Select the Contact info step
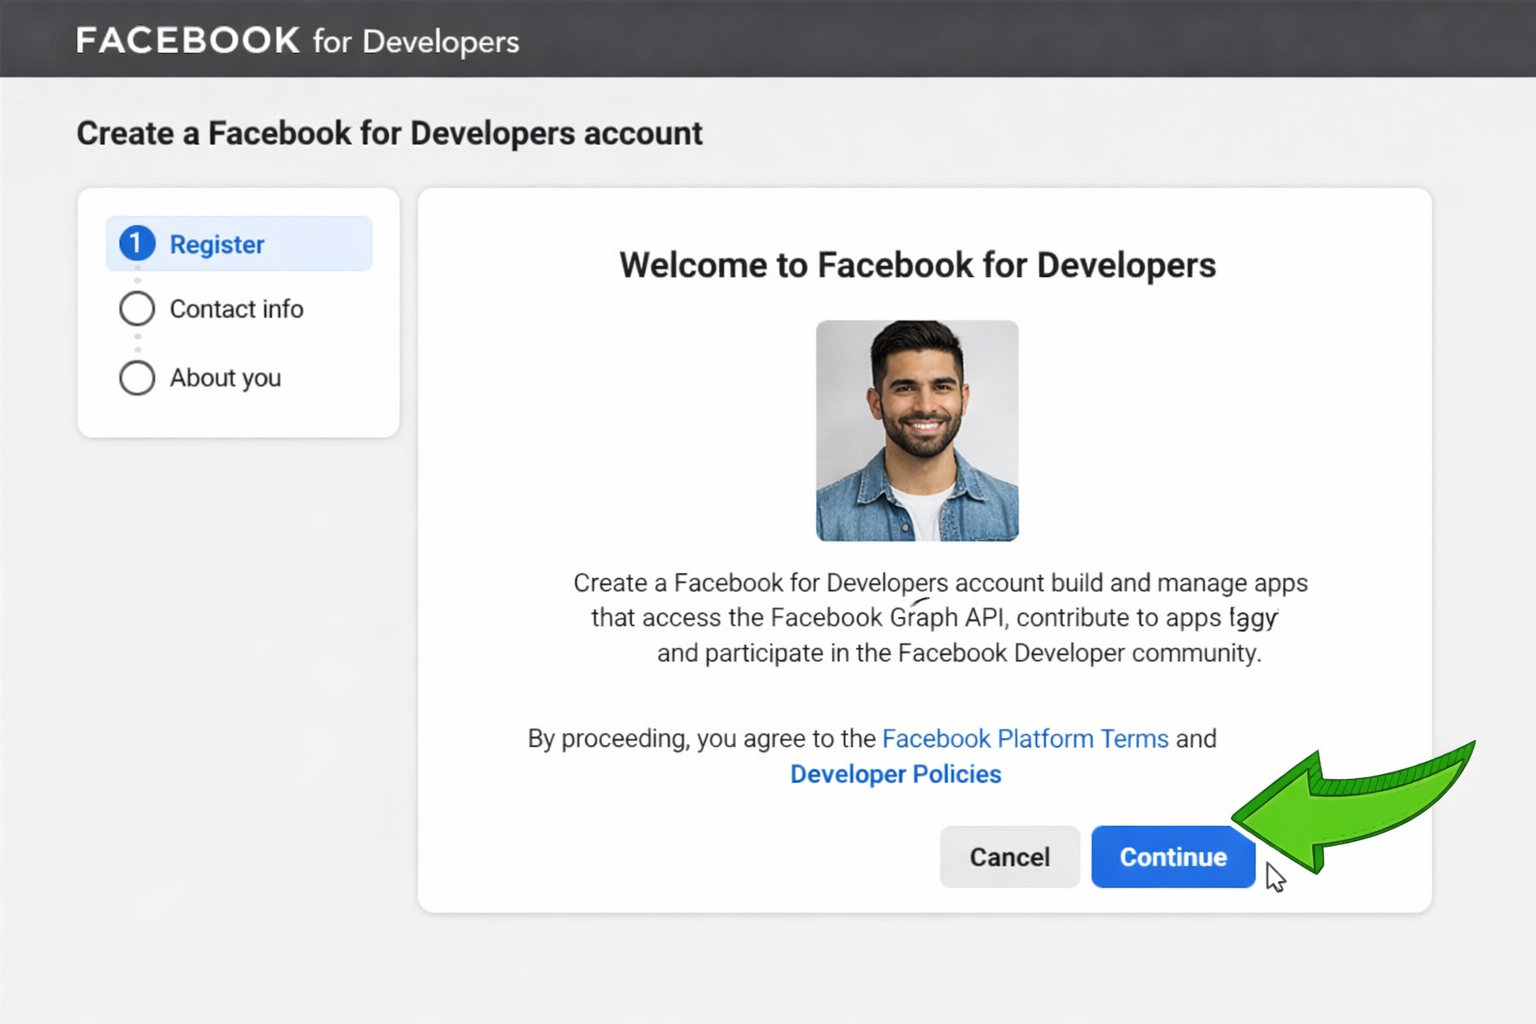The height and width of the screenshot is (1024, 1536). (x=211, y=309)
